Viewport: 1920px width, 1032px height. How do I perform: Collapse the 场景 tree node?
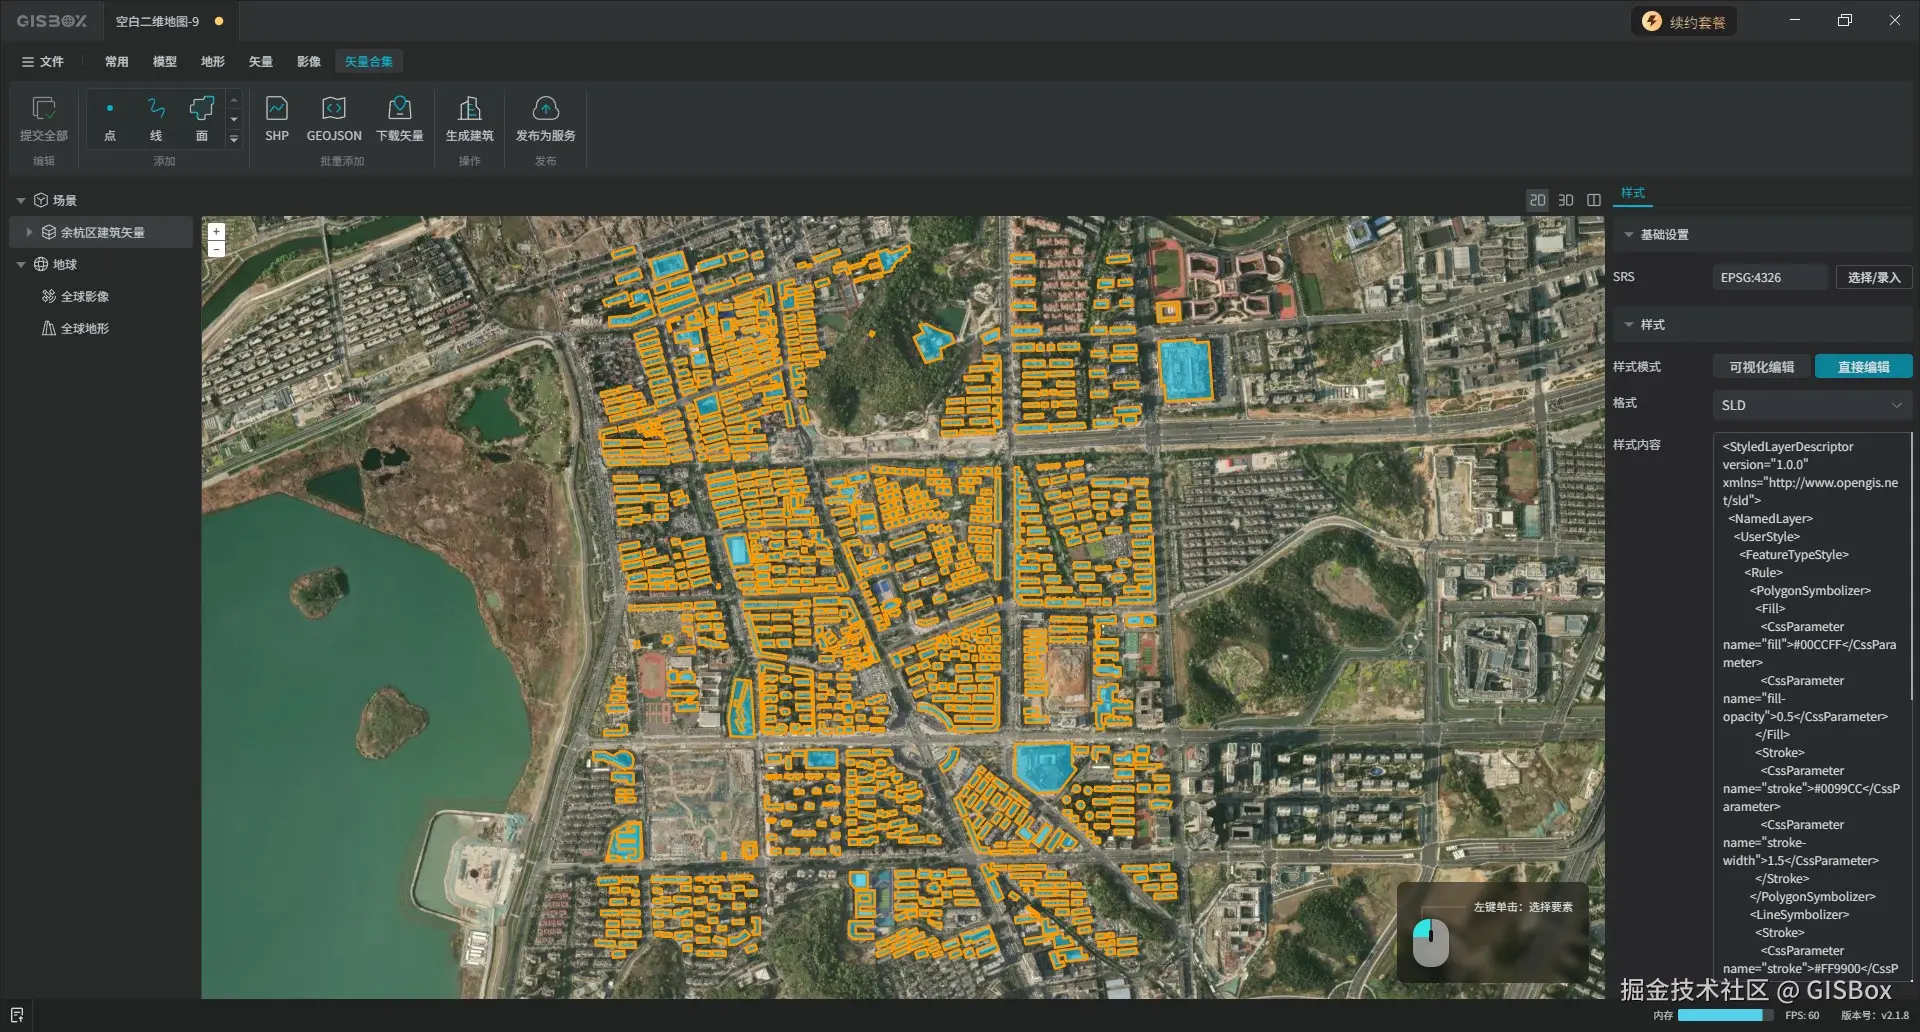point(21,200)
